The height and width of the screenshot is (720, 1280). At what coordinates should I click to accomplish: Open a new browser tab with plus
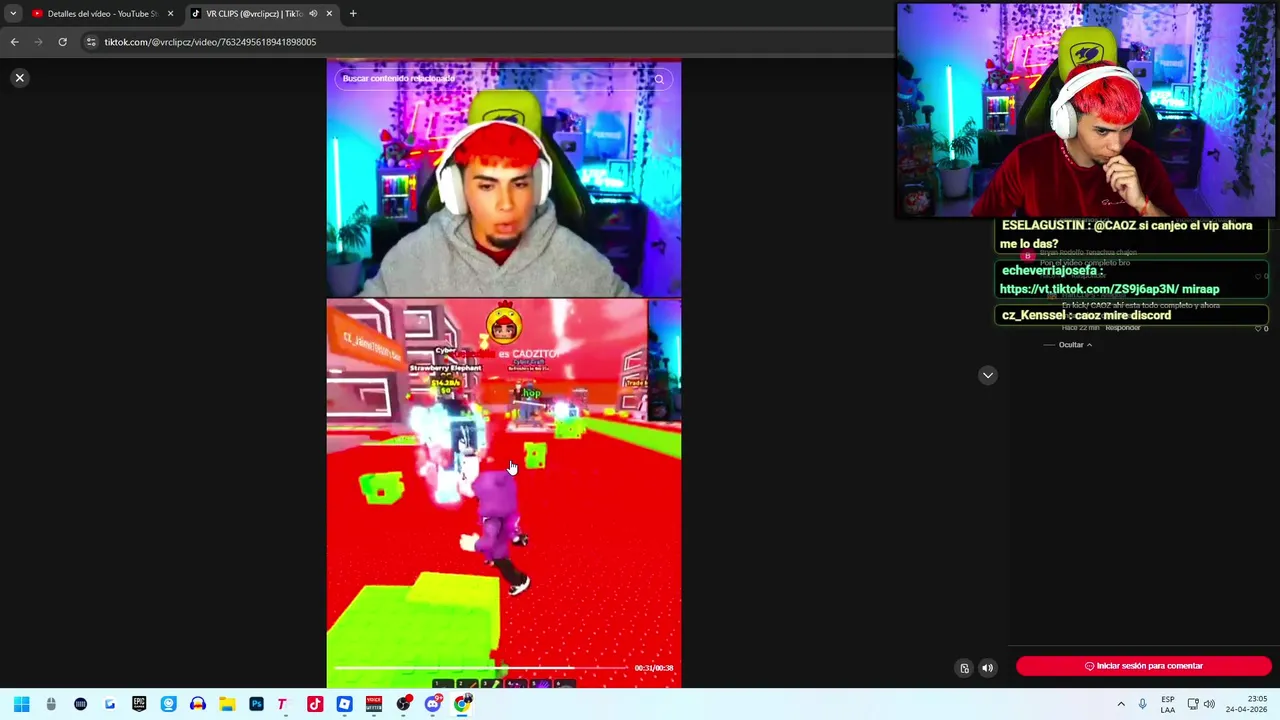[353, 14]
